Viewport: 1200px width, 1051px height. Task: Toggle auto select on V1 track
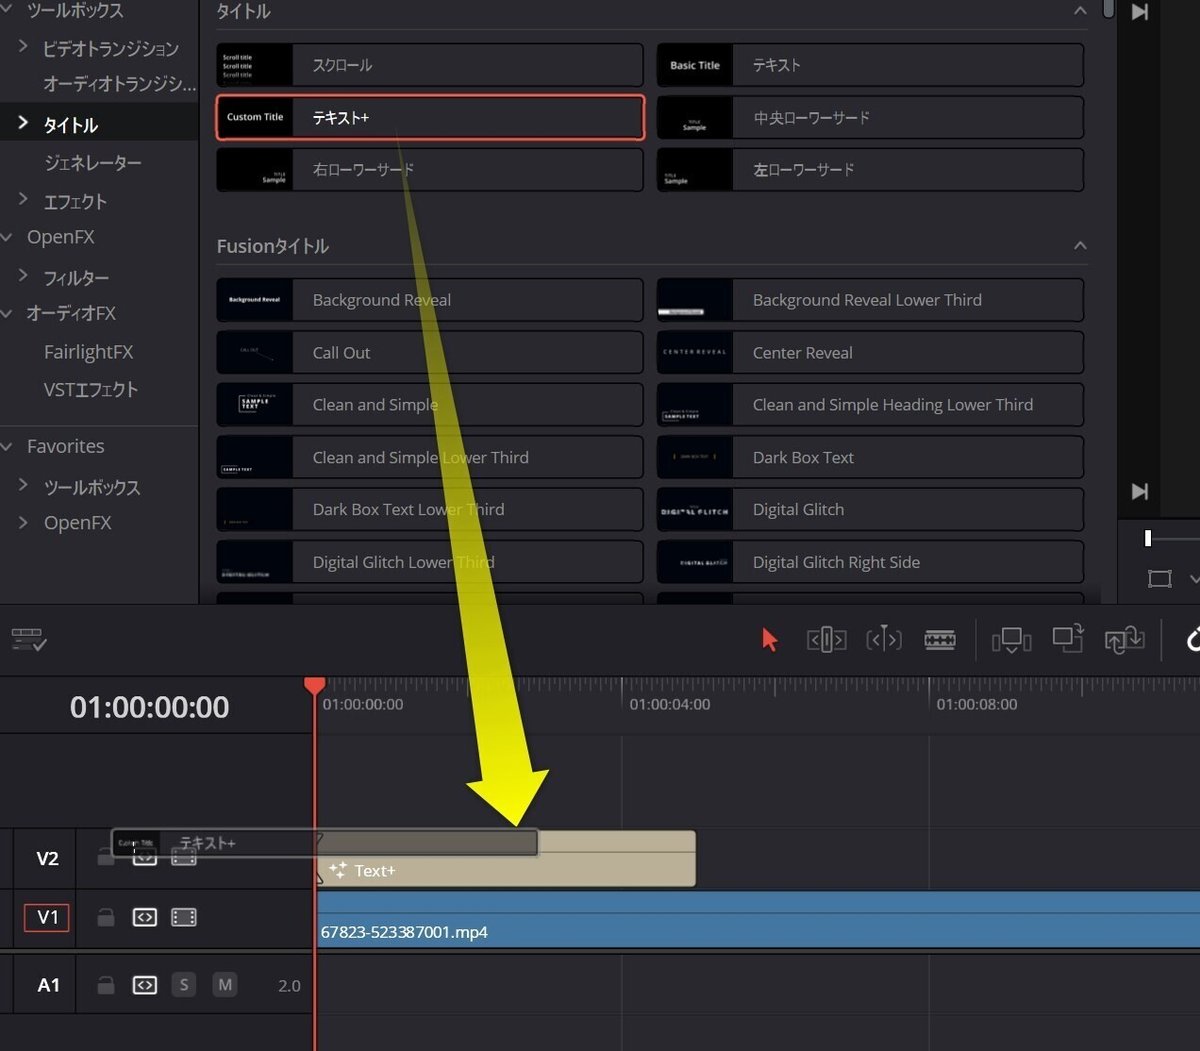coord(145,917)
